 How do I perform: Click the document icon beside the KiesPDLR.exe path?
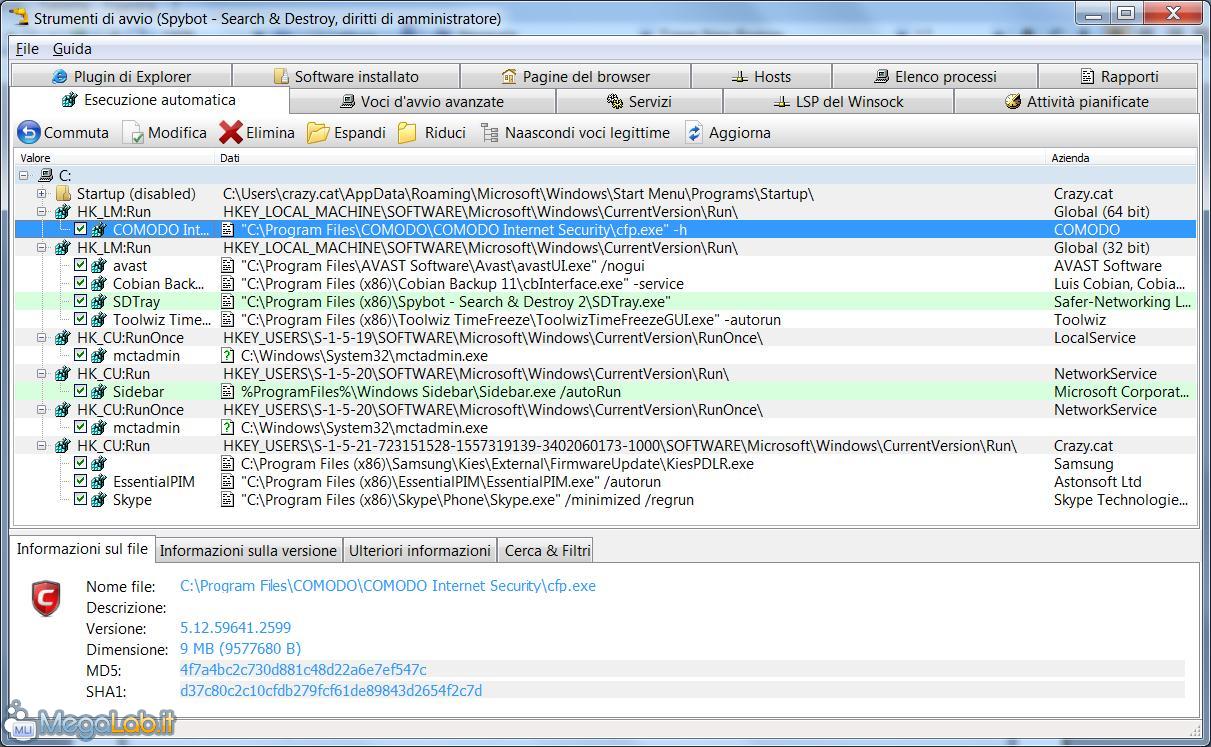[228, 464]
